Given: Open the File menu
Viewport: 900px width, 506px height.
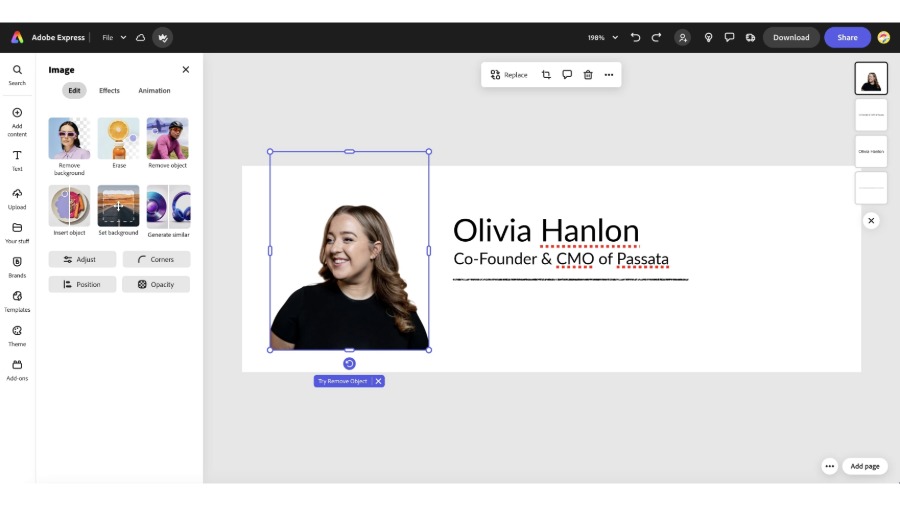Looking at the screenshot, I should 114,37.
